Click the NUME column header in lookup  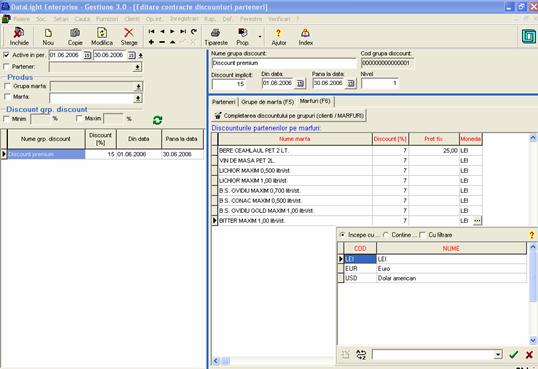pos(451,248)
